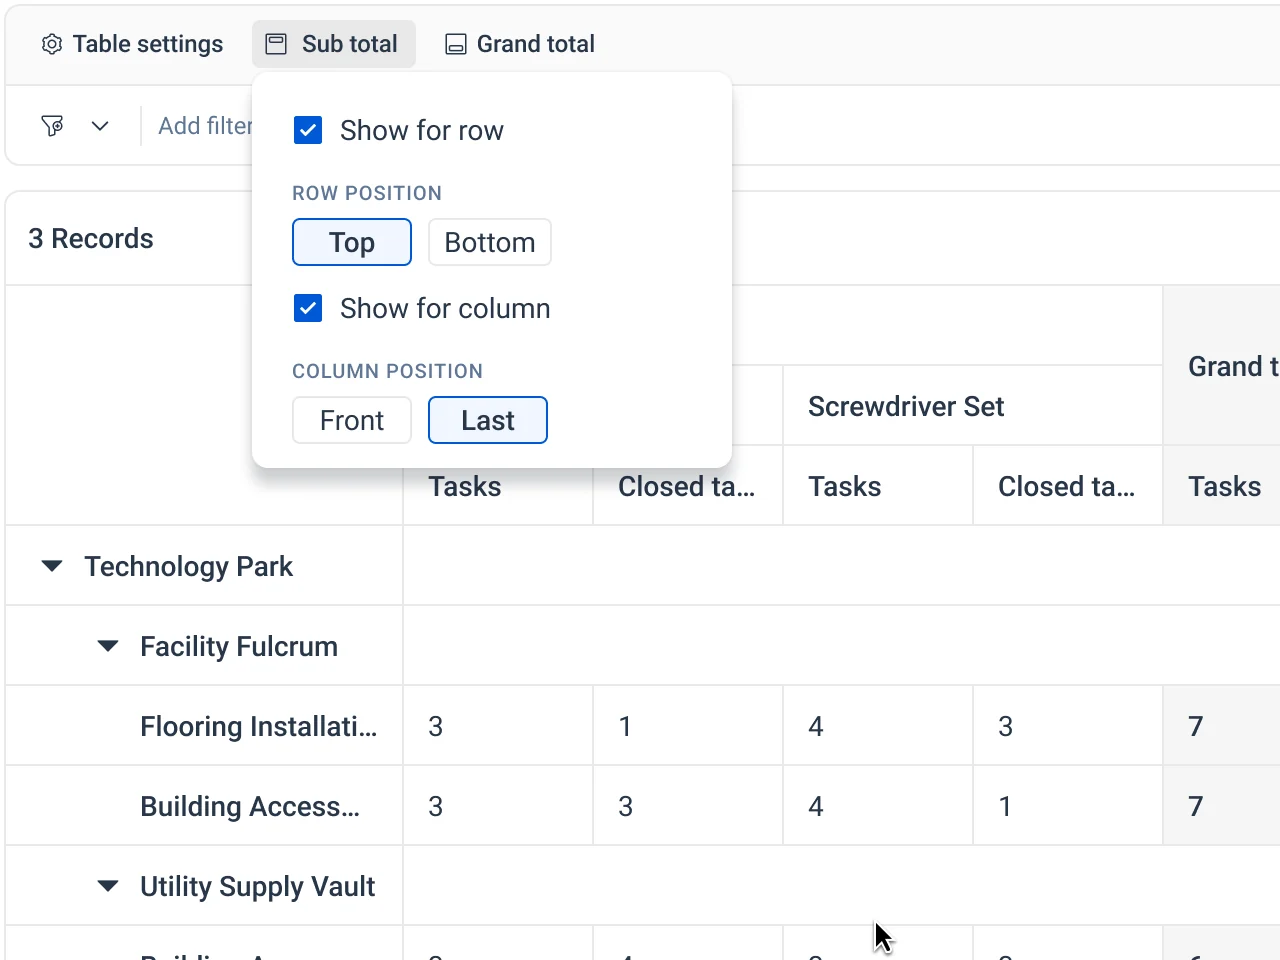Viewport: 1280px width, 960px height.
Task: Toggle the Show for column checkbox
Action: (308, 308)
